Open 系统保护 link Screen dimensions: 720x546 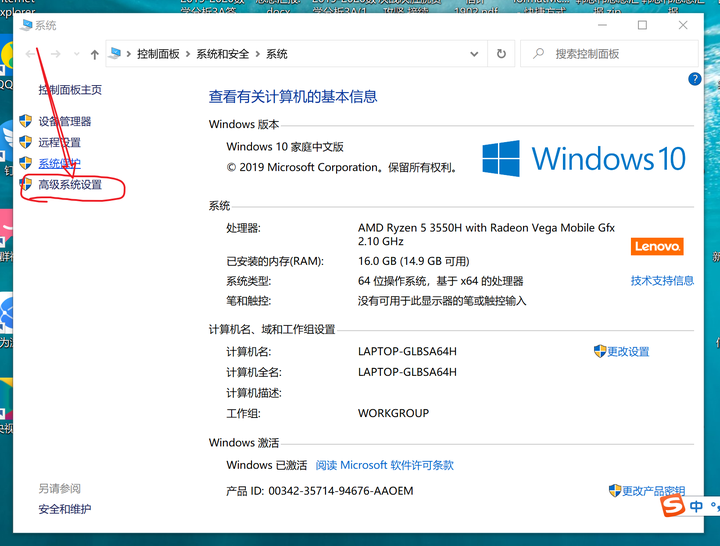click(60, 163)
